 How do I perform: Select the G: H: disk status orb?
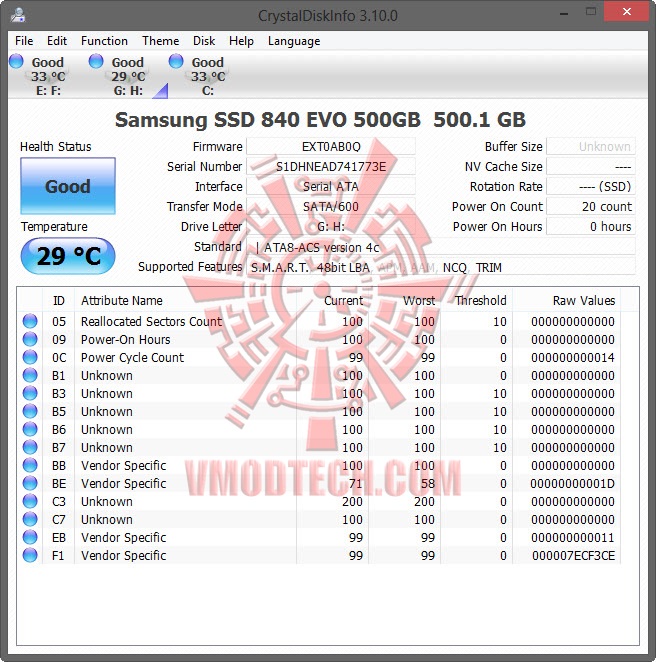click(96, 61)
